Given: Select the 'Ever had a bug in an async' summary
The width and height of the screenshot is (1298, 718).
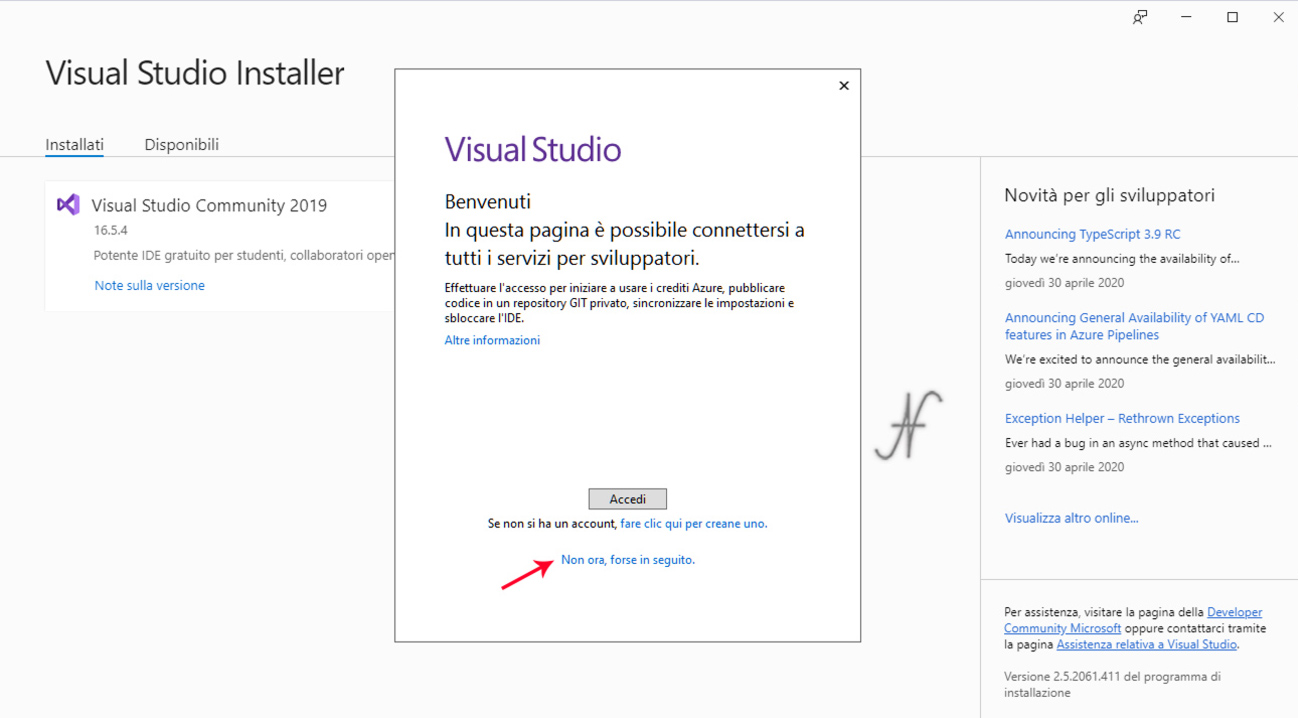Looking at the screenshot, I should pyautogui.click(x=1138, y=442).
